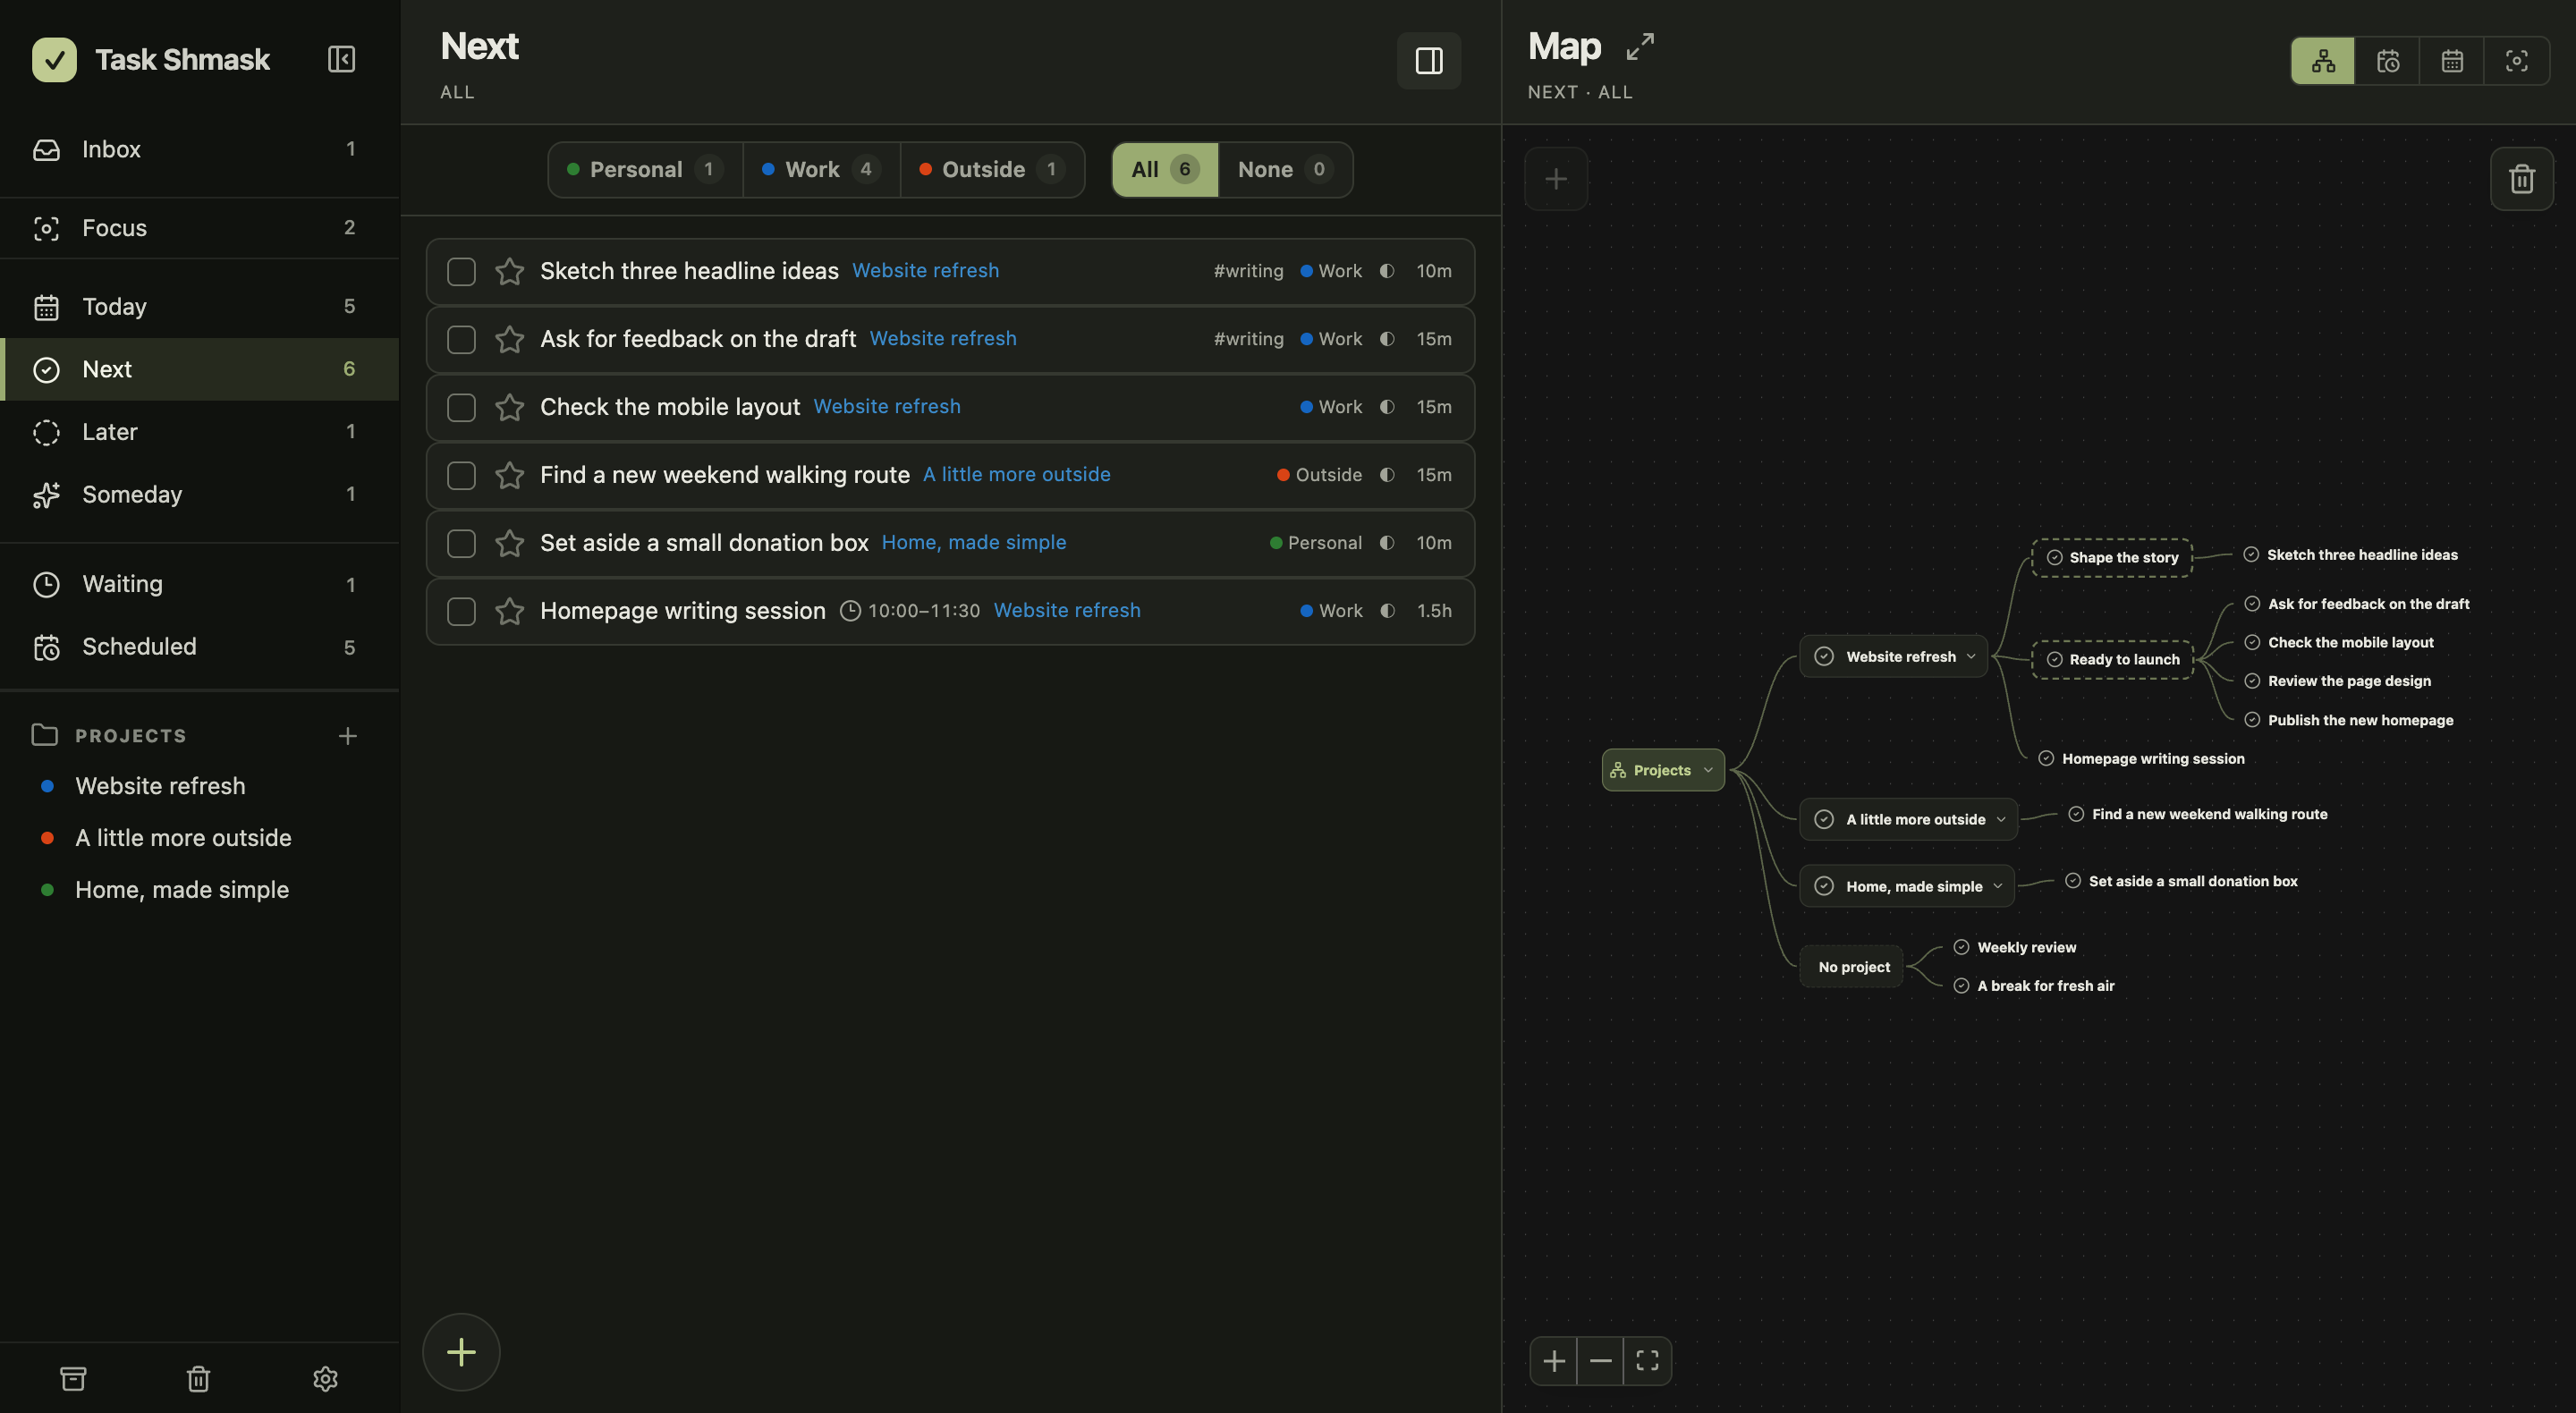Collapse the sidebar with the panel icon
Image resolution: width=2576 pixels, height=1413 pixels.
tap(342, 59)
